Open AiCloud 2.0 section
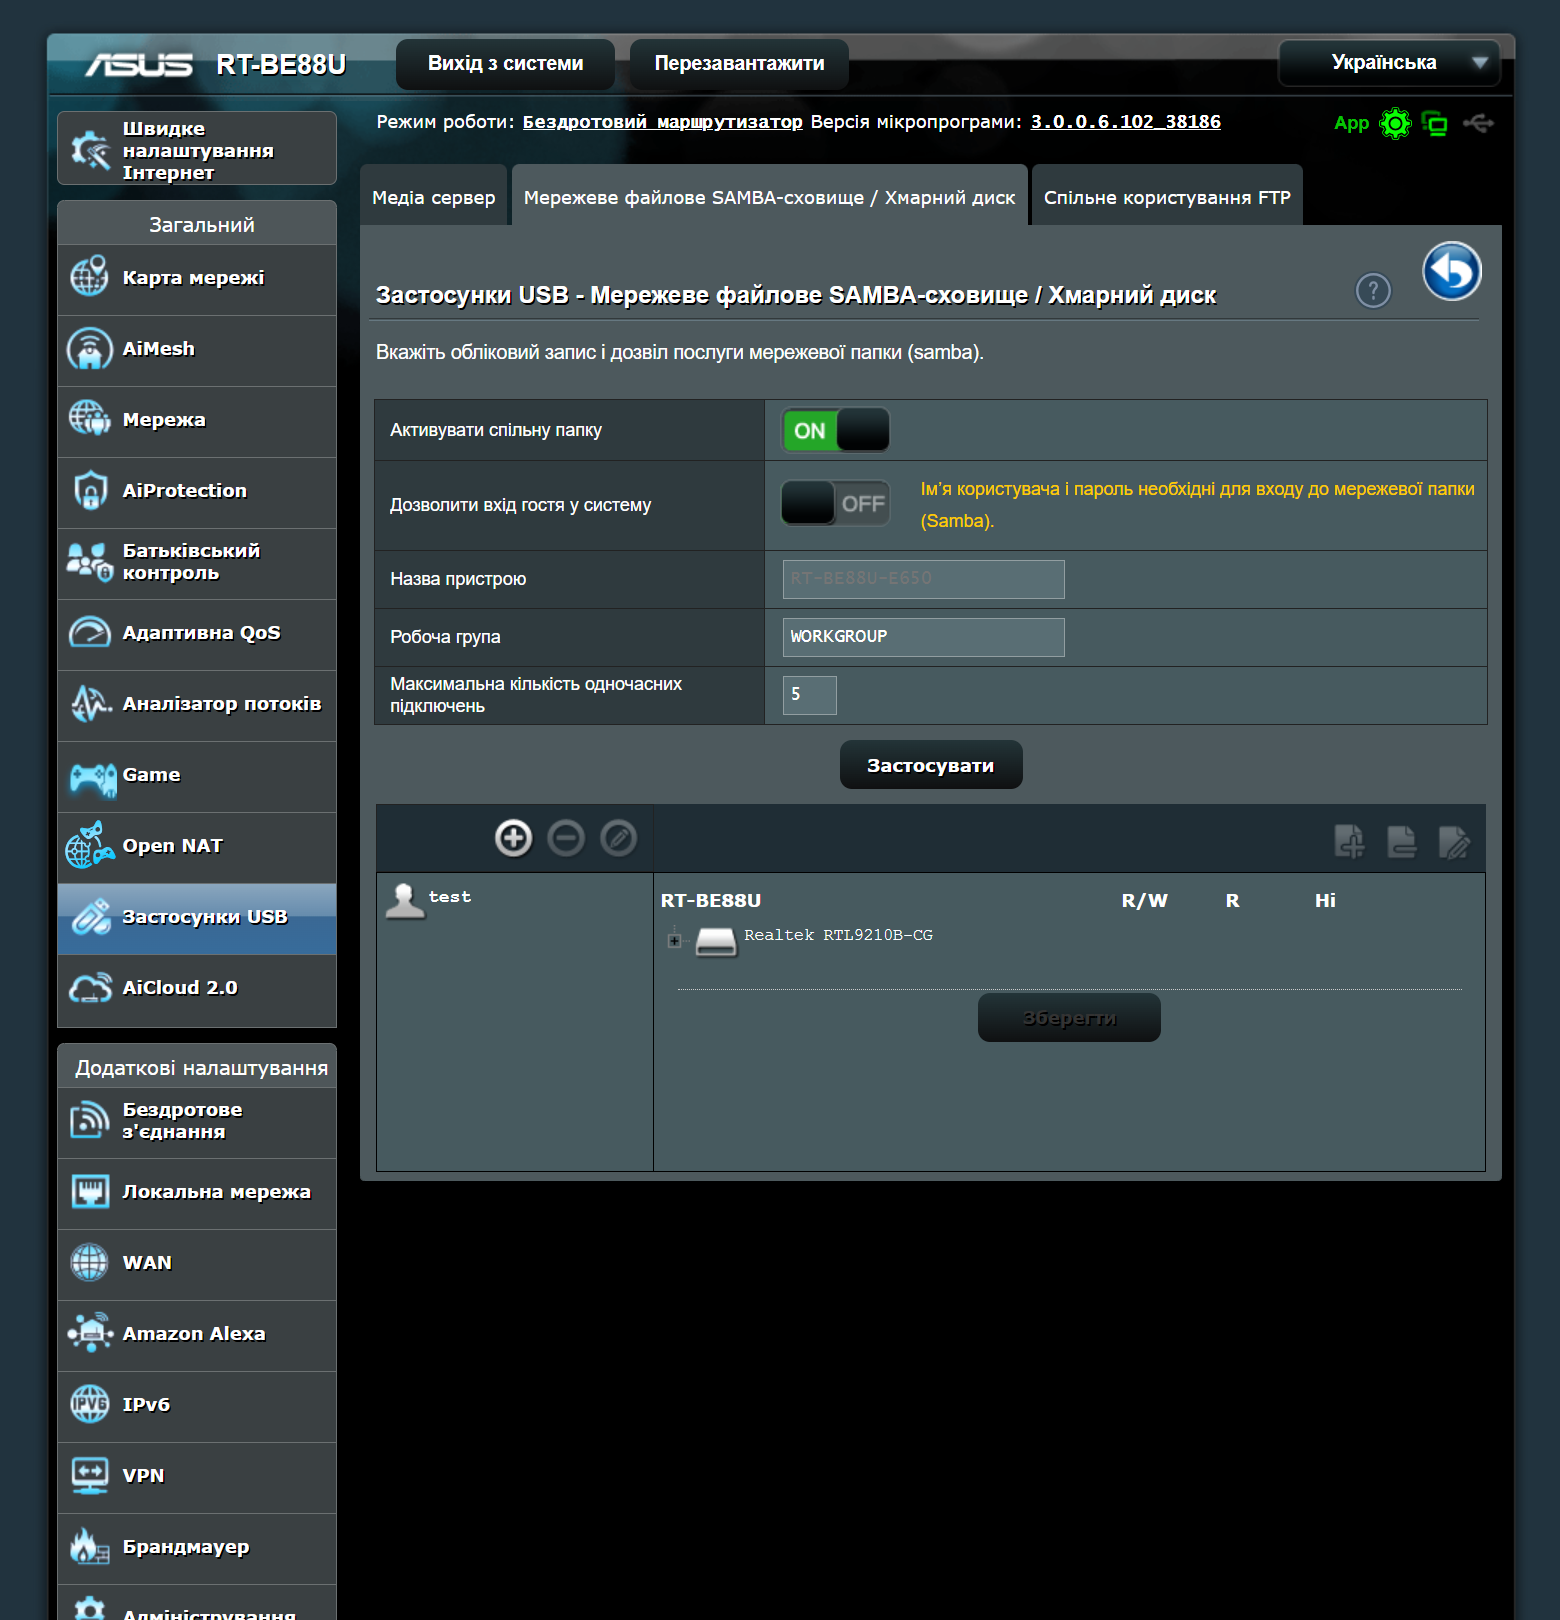Viewport: 1560px width, 1620px height. (197, 989)
